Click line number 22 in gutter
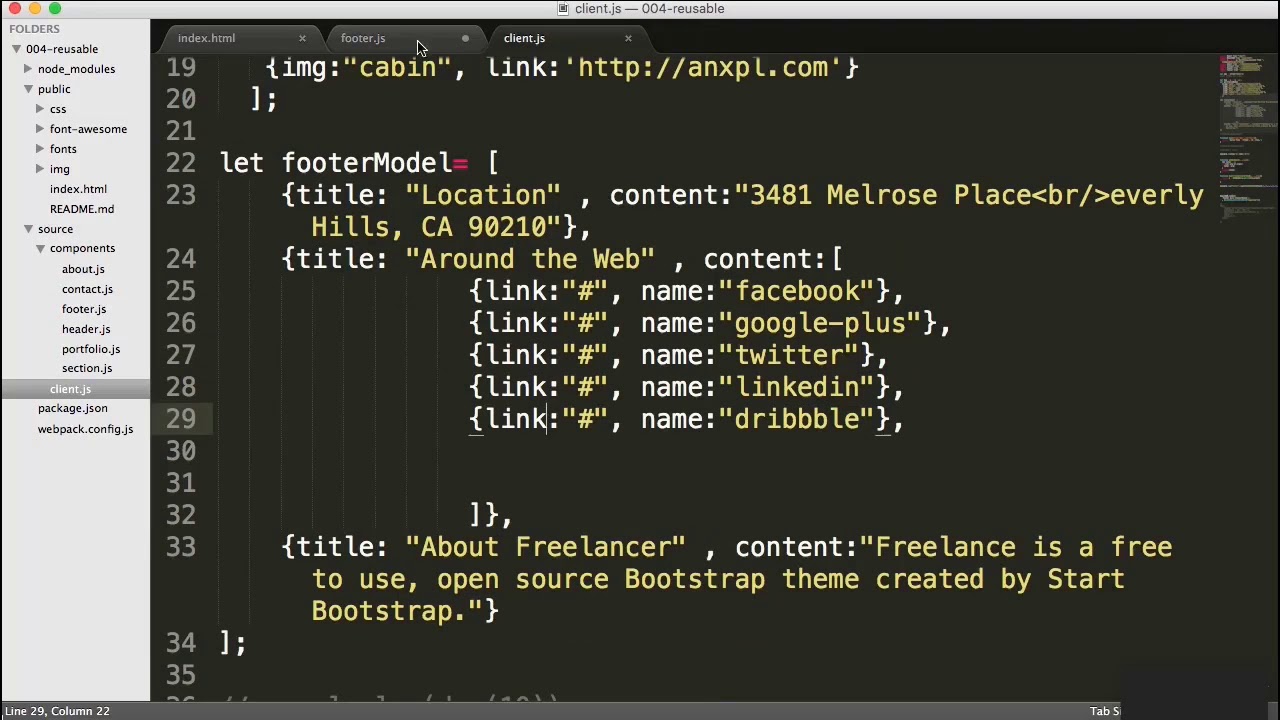 pos(181,163)
